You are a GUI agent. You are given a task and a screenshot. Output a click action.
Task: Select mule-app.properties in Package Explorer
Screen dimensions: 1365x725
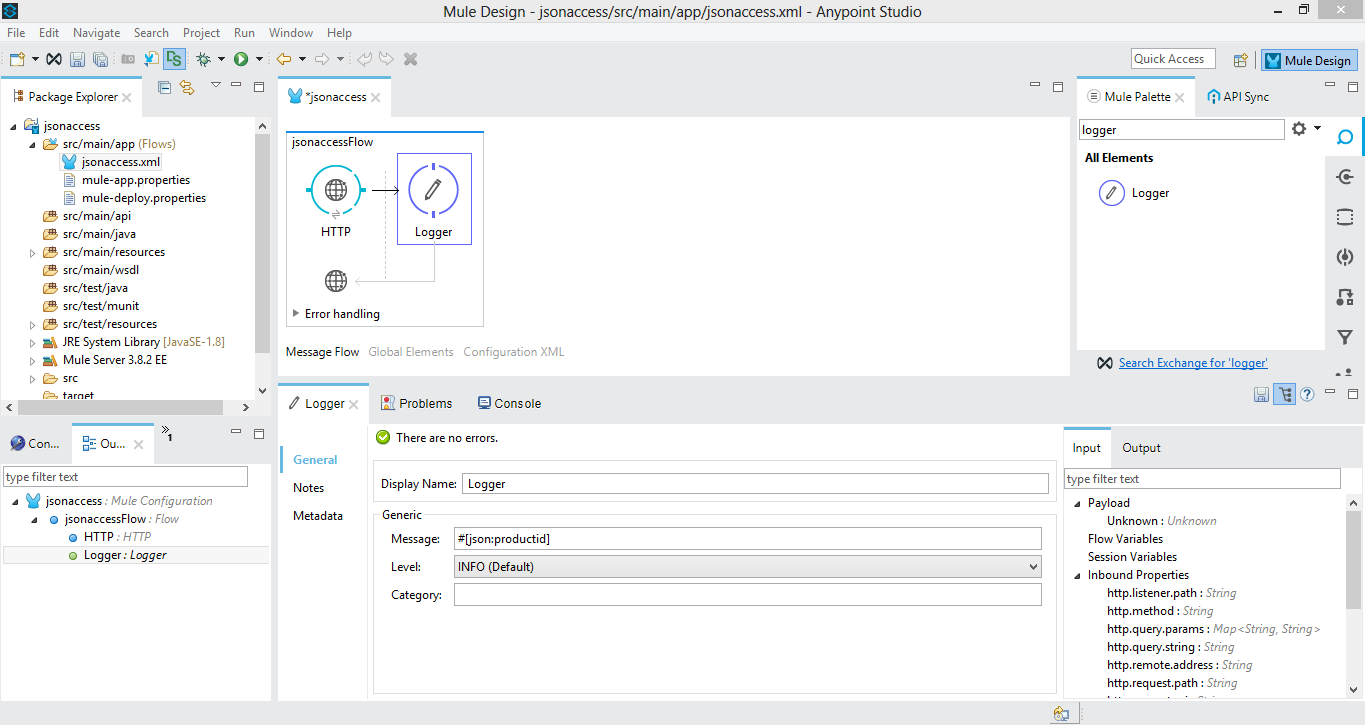(x=136, y=181)
